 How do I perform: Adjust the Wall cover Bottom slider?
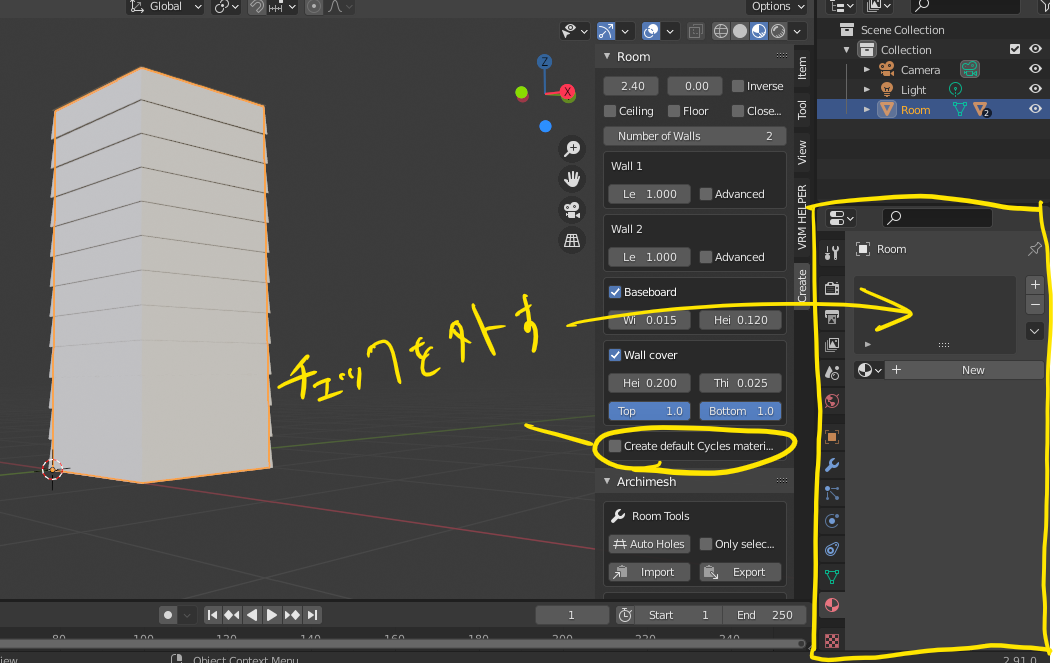pos(740,411)
